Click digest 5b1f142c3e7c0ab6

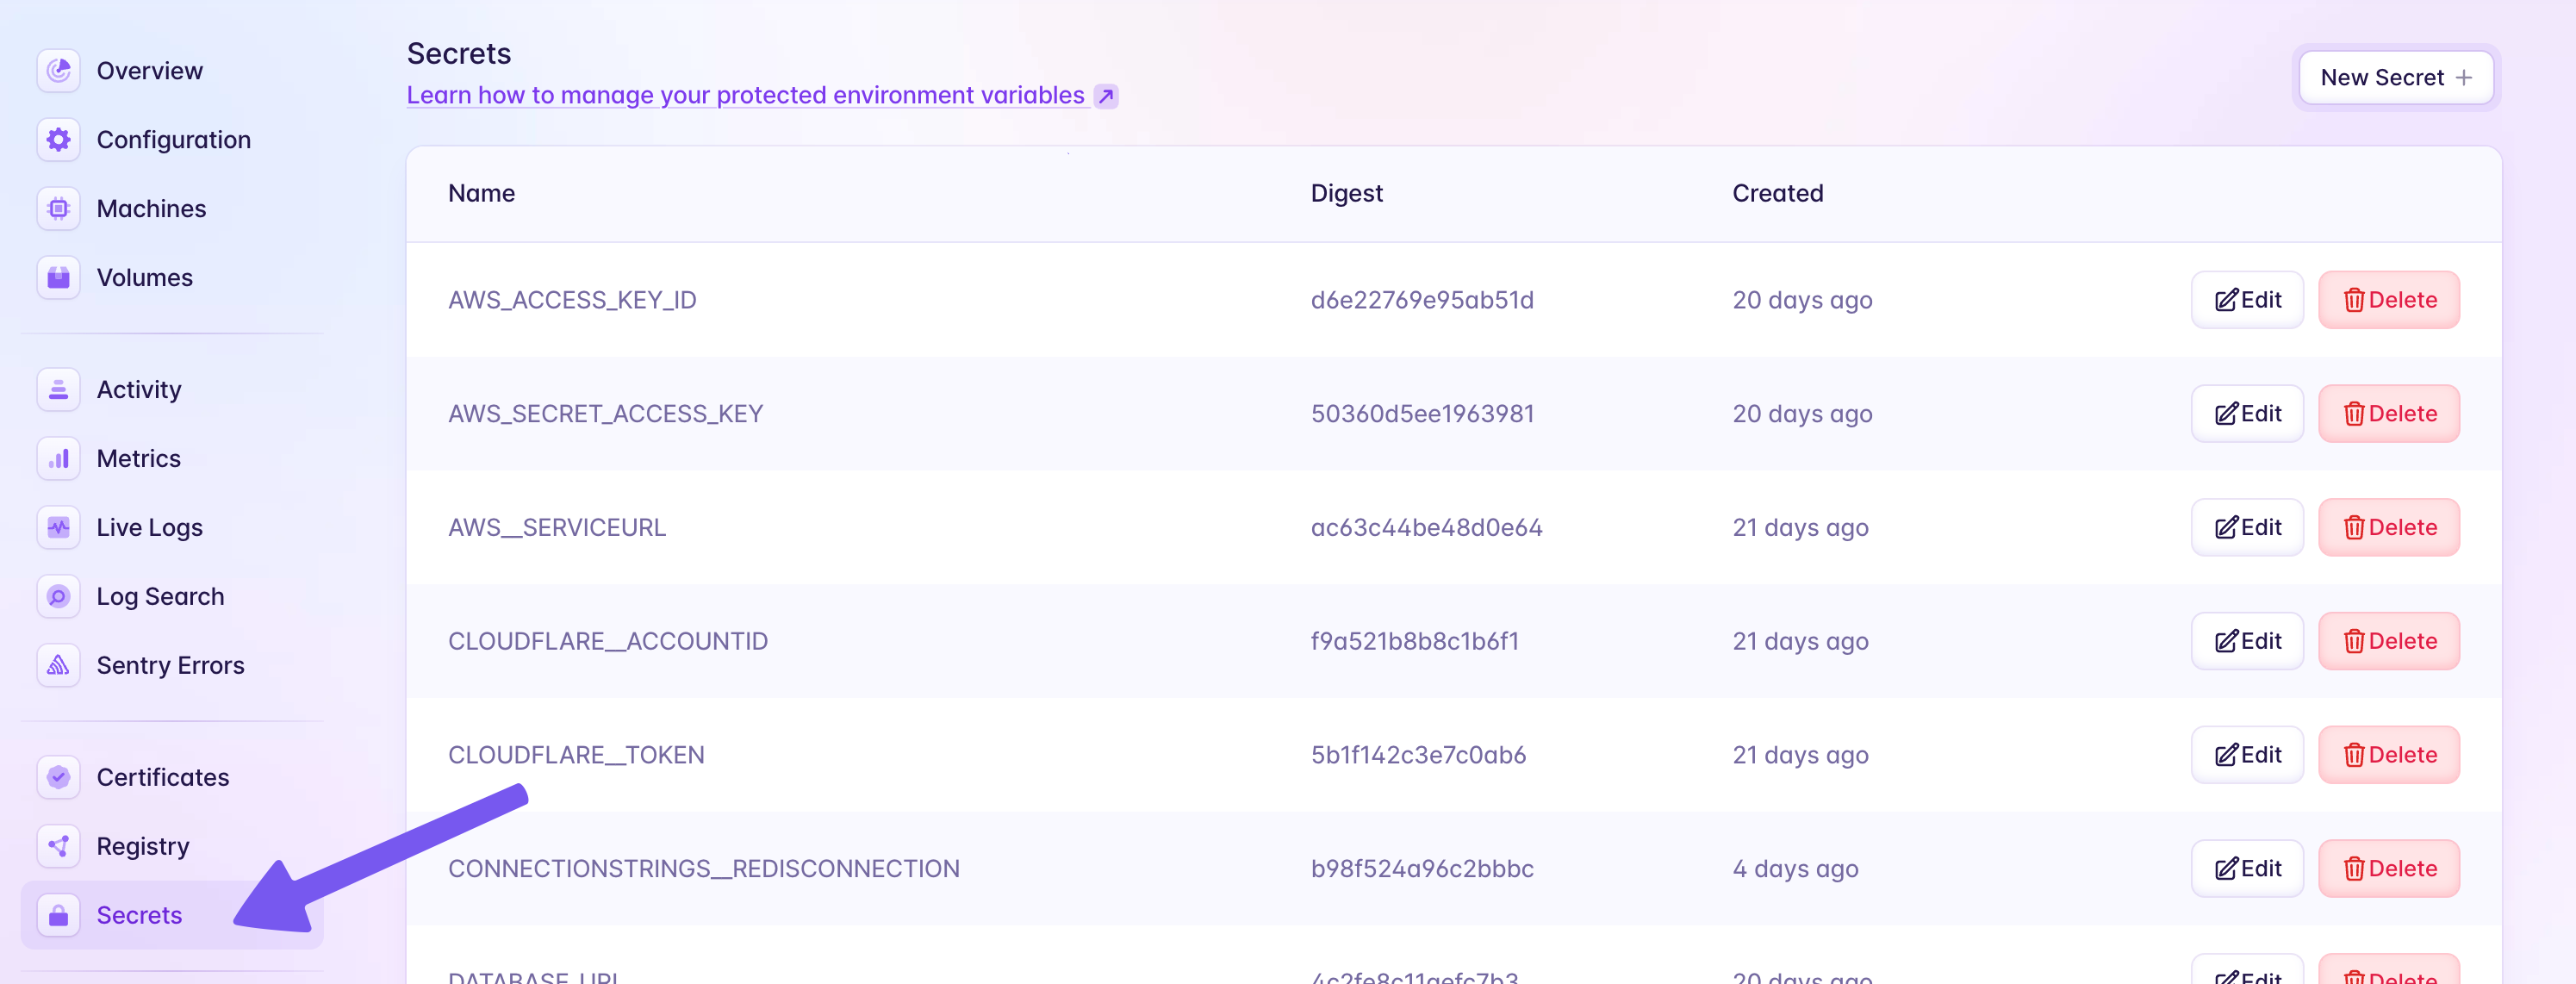1418,755
